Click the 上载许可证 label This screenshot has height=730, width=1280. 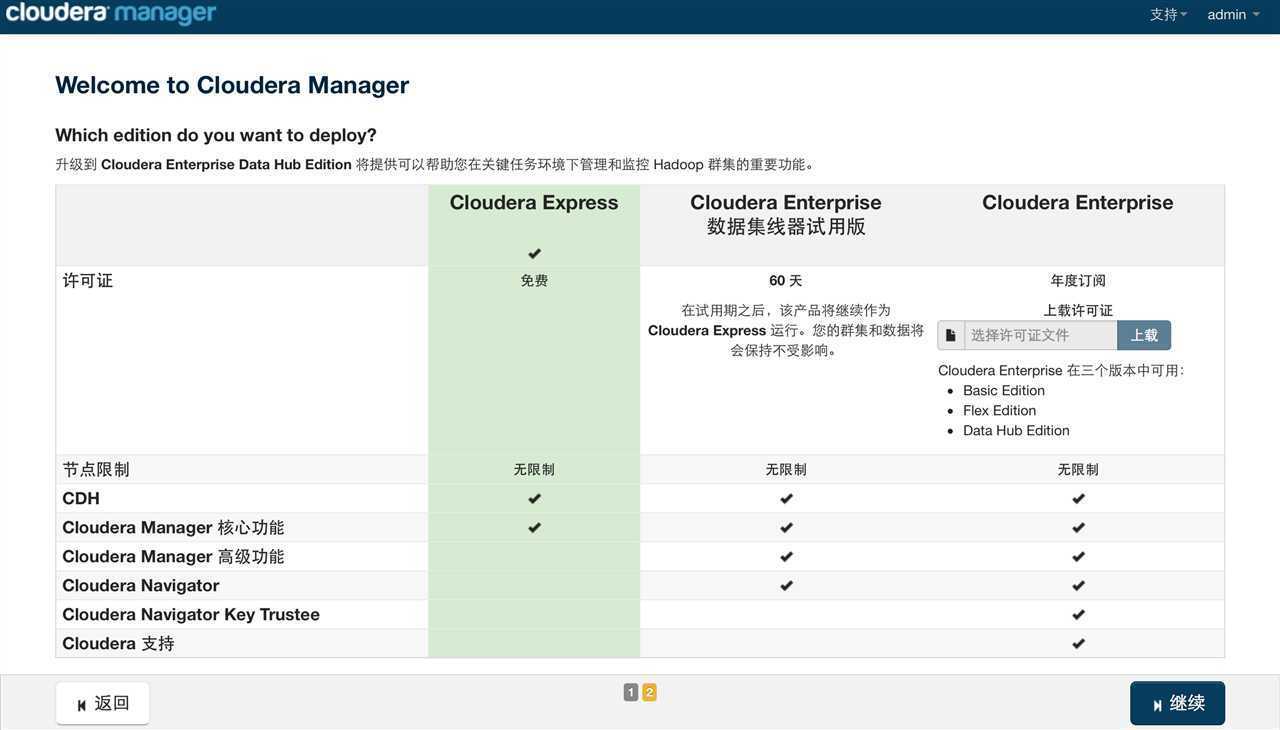pyautogui.click(x=1078, y=310)
